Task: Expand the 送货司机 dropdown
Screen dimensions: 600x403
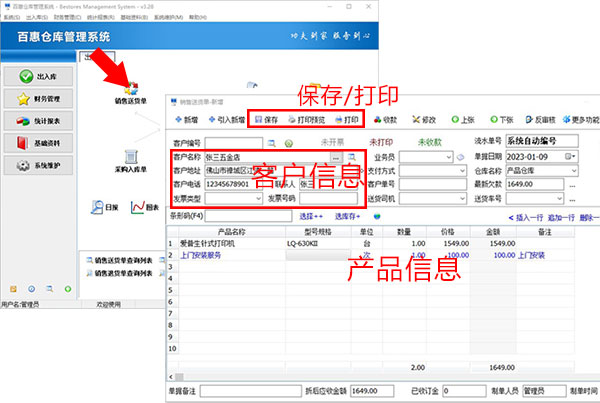Action: 462,198
